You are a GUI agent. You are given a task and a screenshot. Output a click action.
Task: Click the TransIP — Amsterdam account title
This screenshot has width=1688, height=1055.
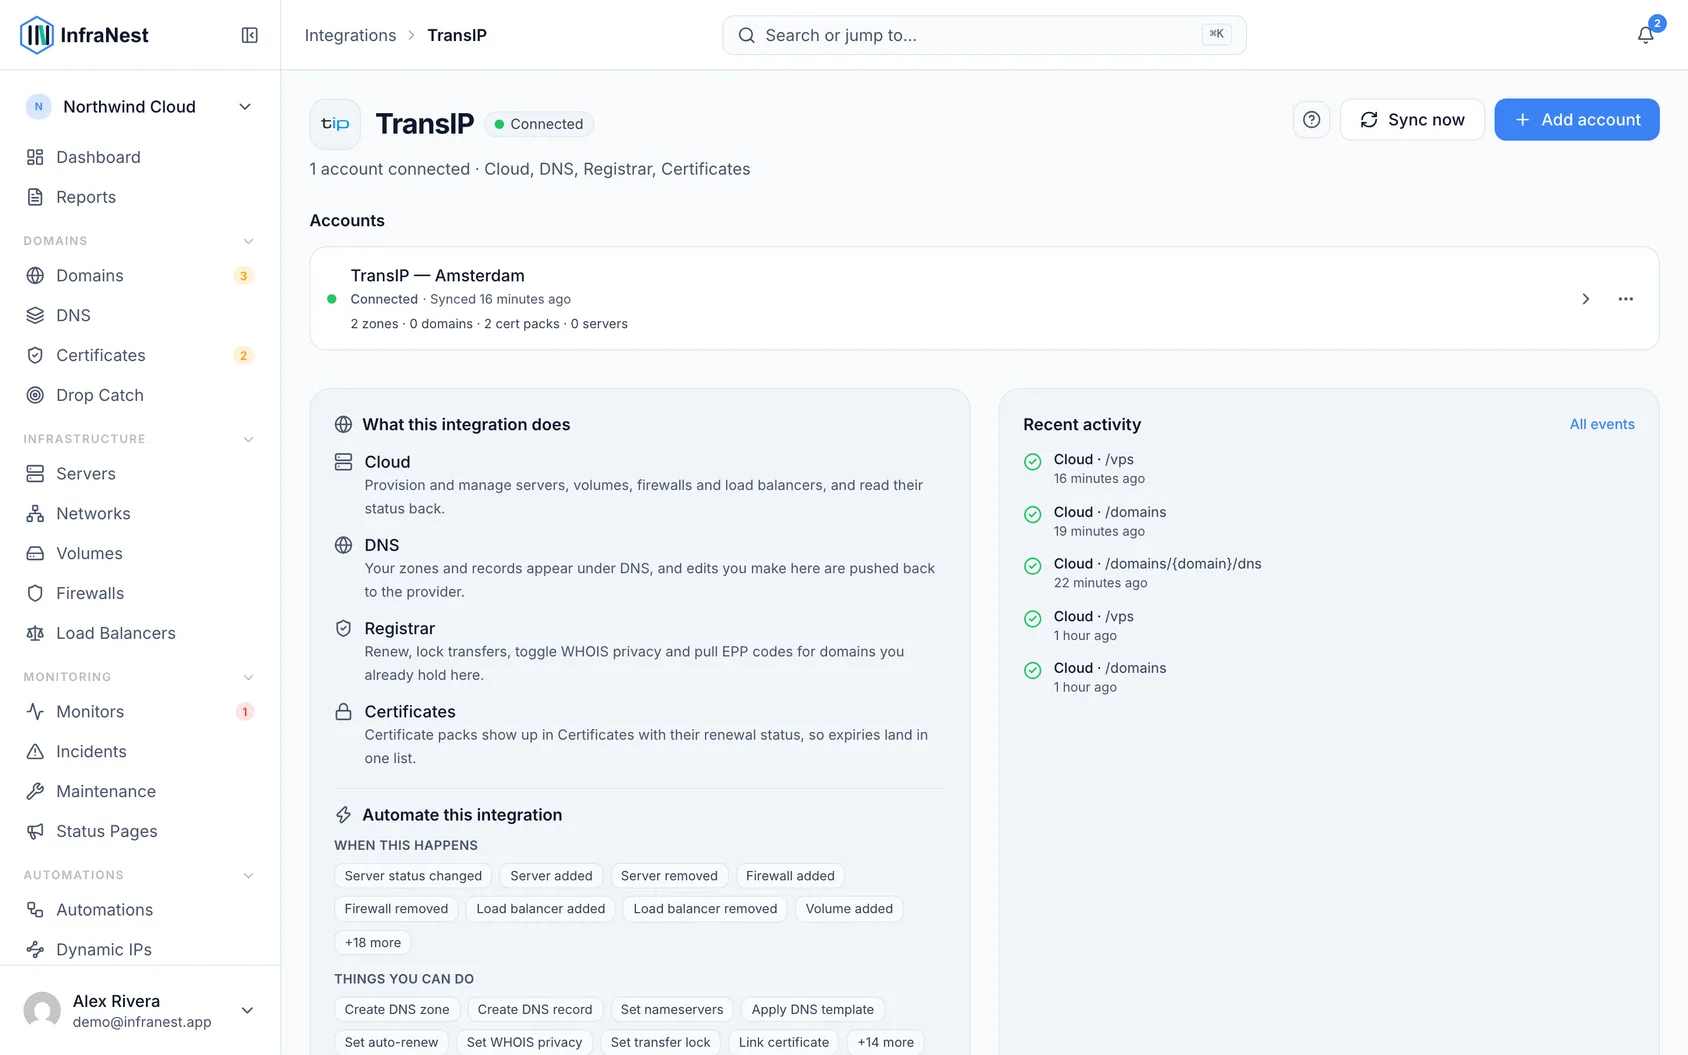pyautogui.click(x=437, y=275)
